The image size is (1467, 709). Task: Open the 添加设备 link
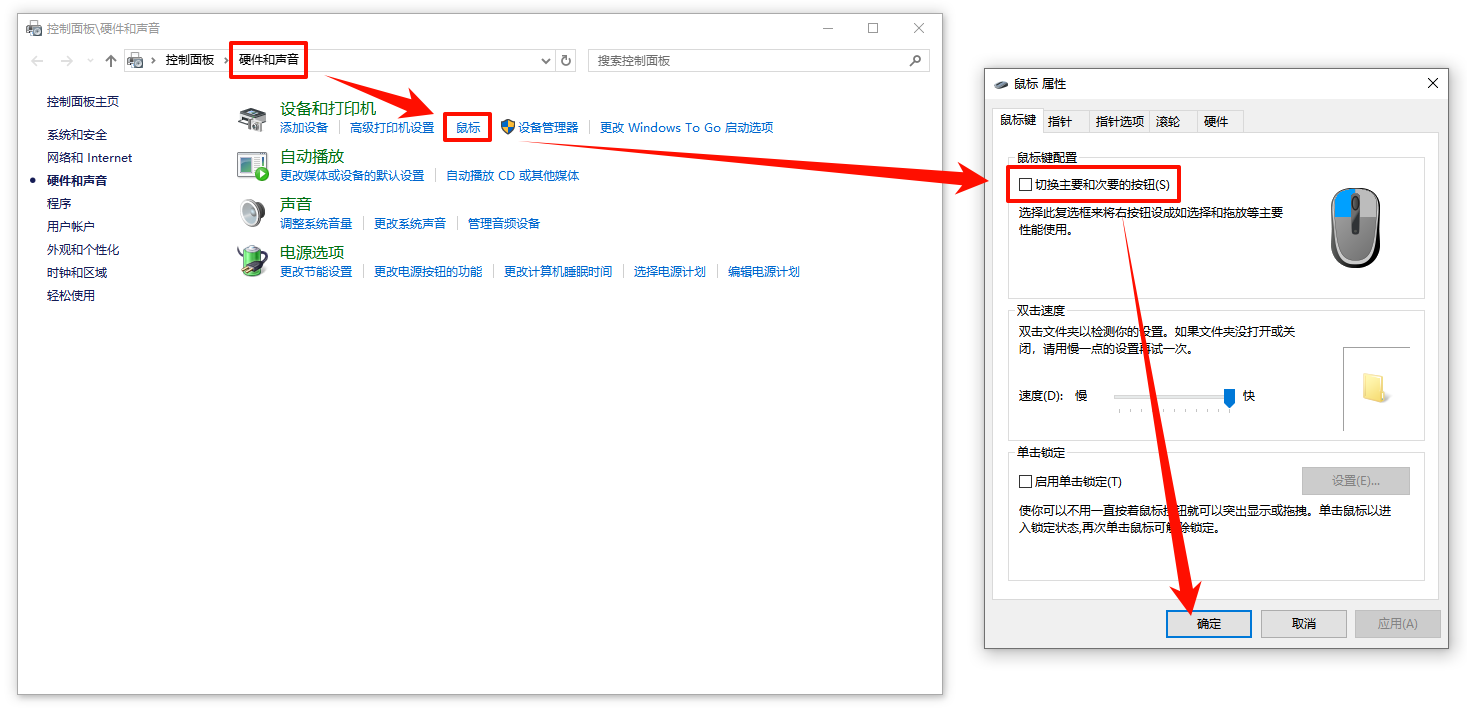click(304, 128)
